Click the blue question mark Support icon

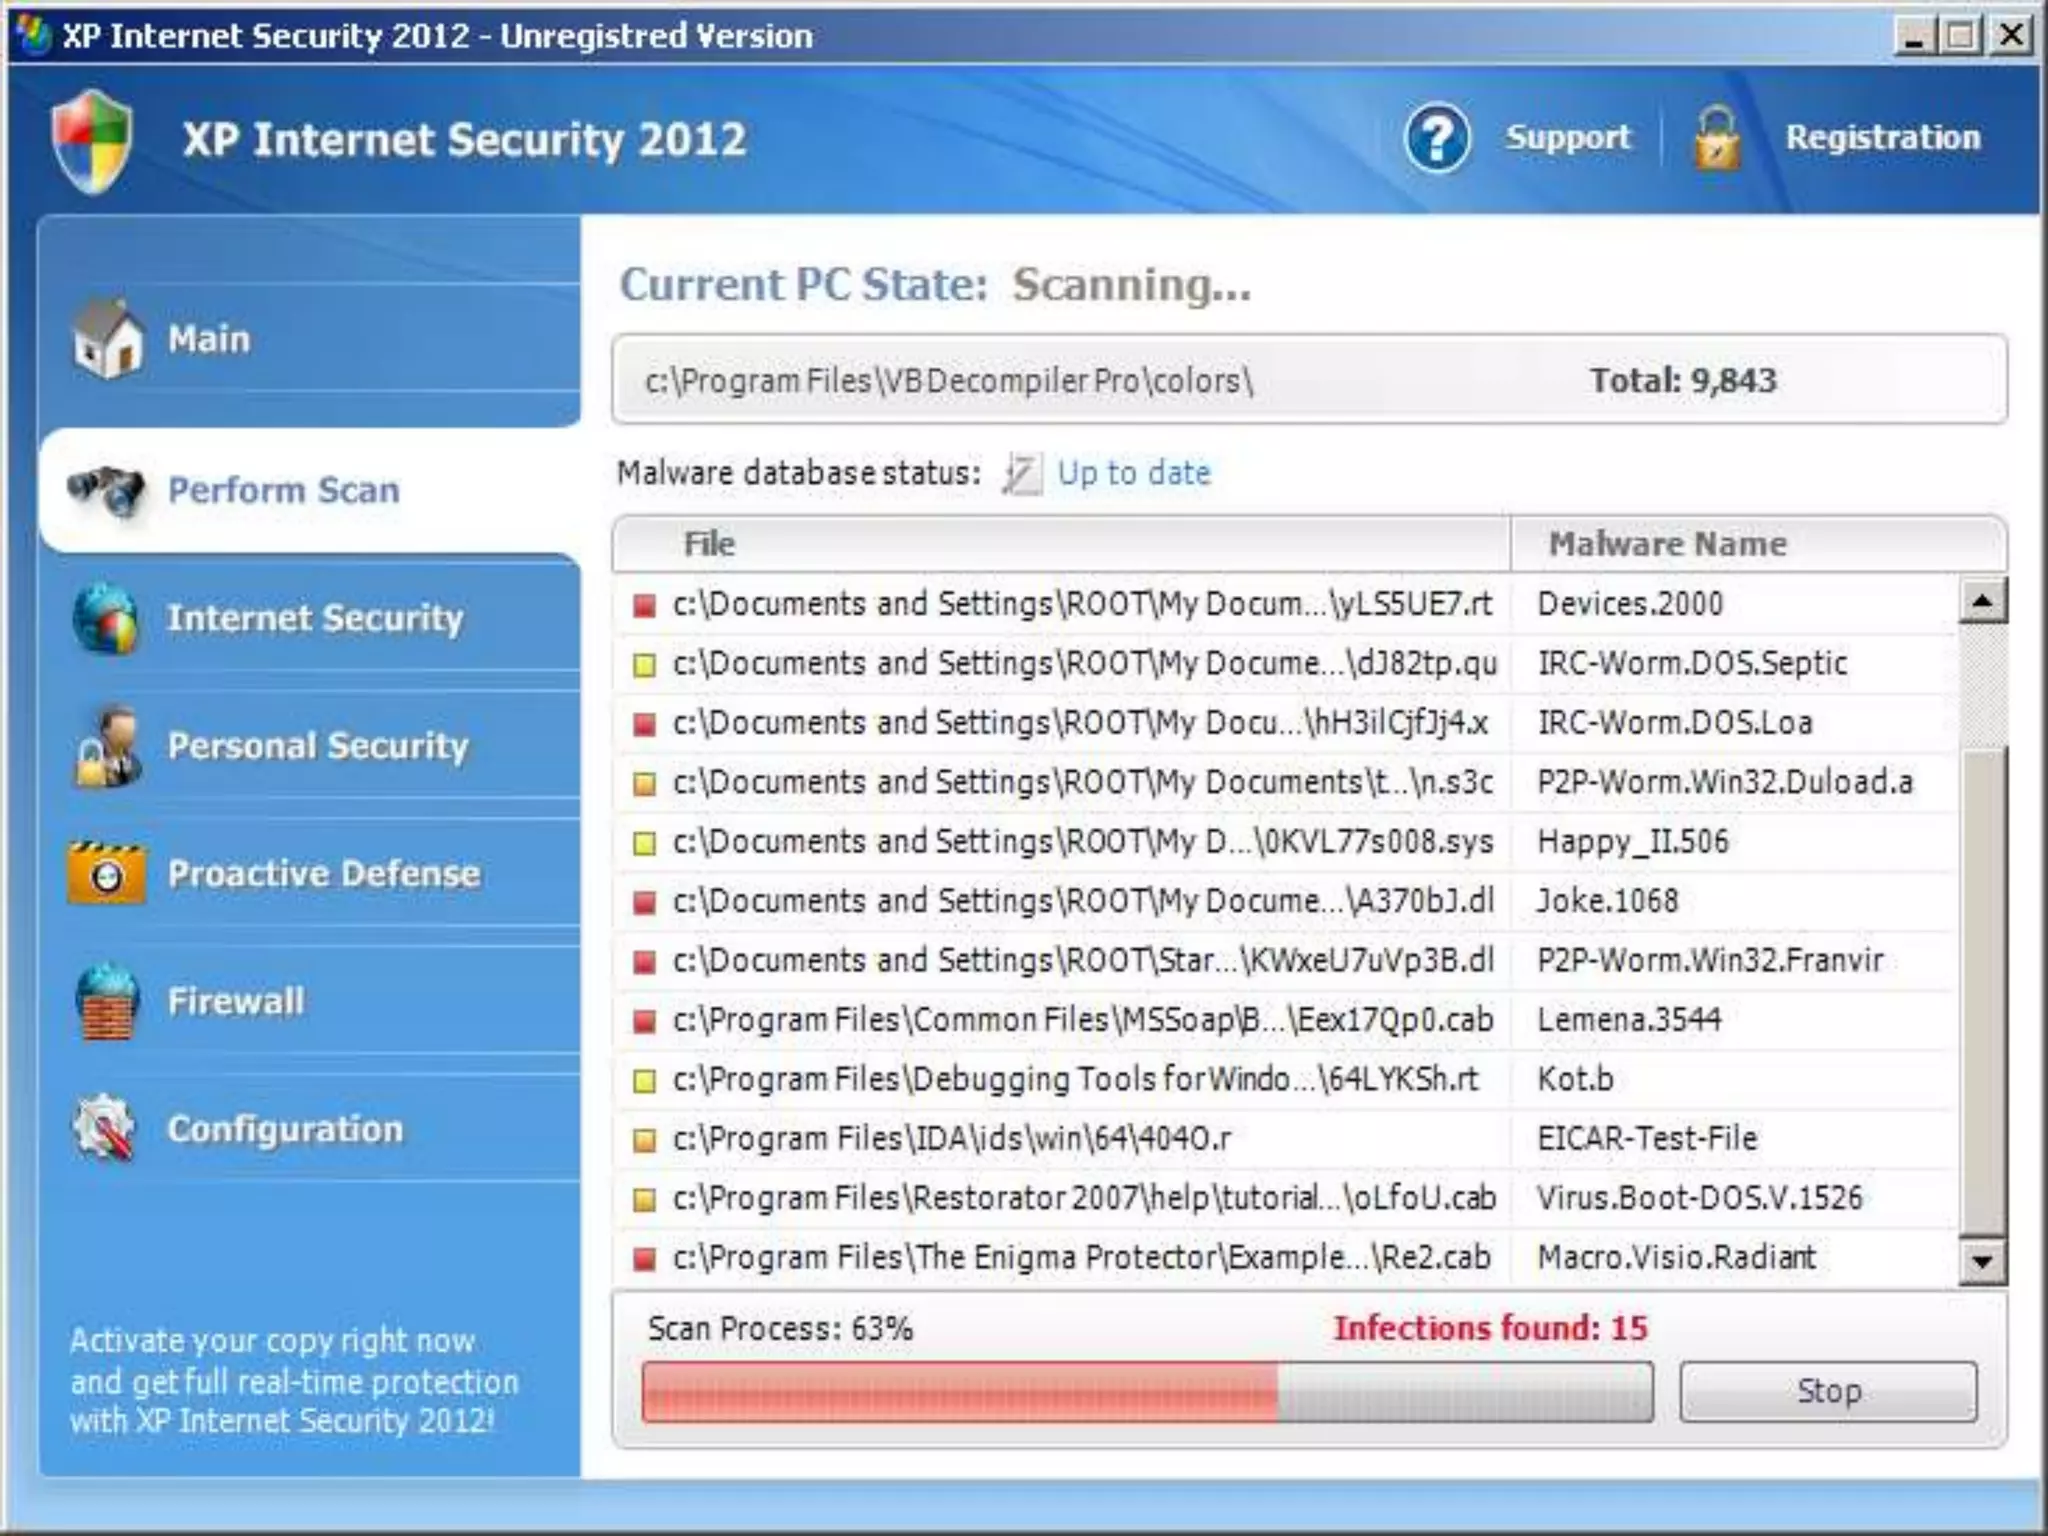coord(1437,138)
